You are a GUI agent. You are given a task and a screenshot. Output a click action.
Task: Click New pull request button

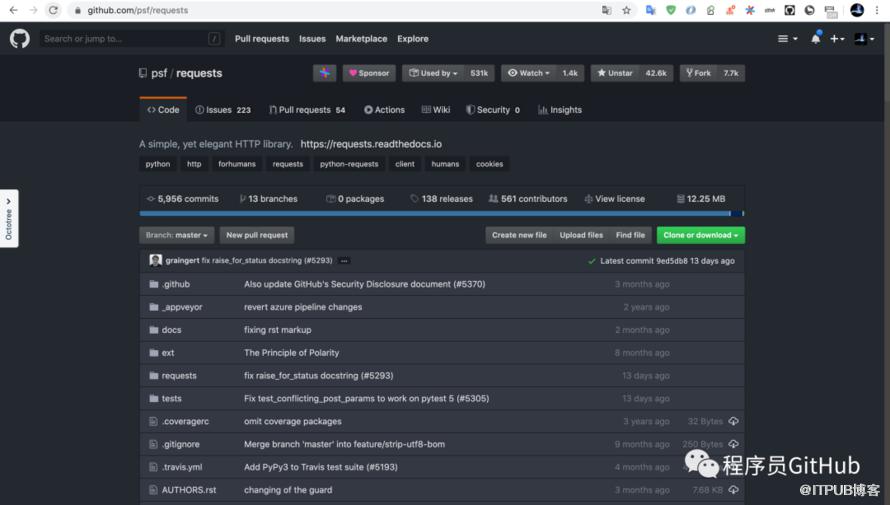257,235
